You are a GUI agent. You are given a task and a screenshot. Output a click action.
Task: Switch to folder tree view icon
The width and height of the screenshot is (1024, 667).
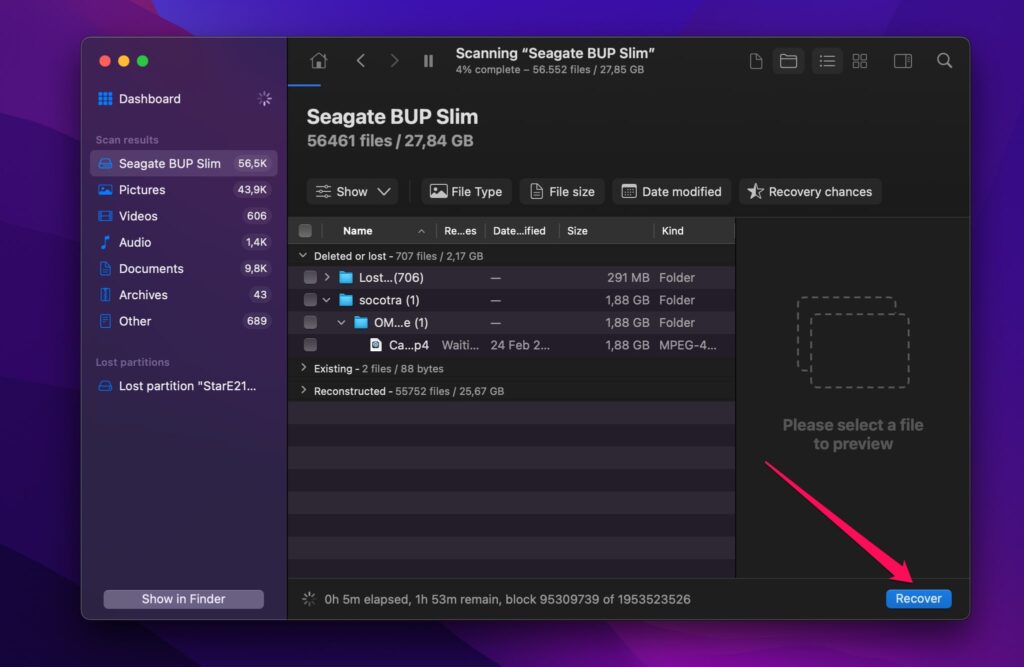[788, 61]
